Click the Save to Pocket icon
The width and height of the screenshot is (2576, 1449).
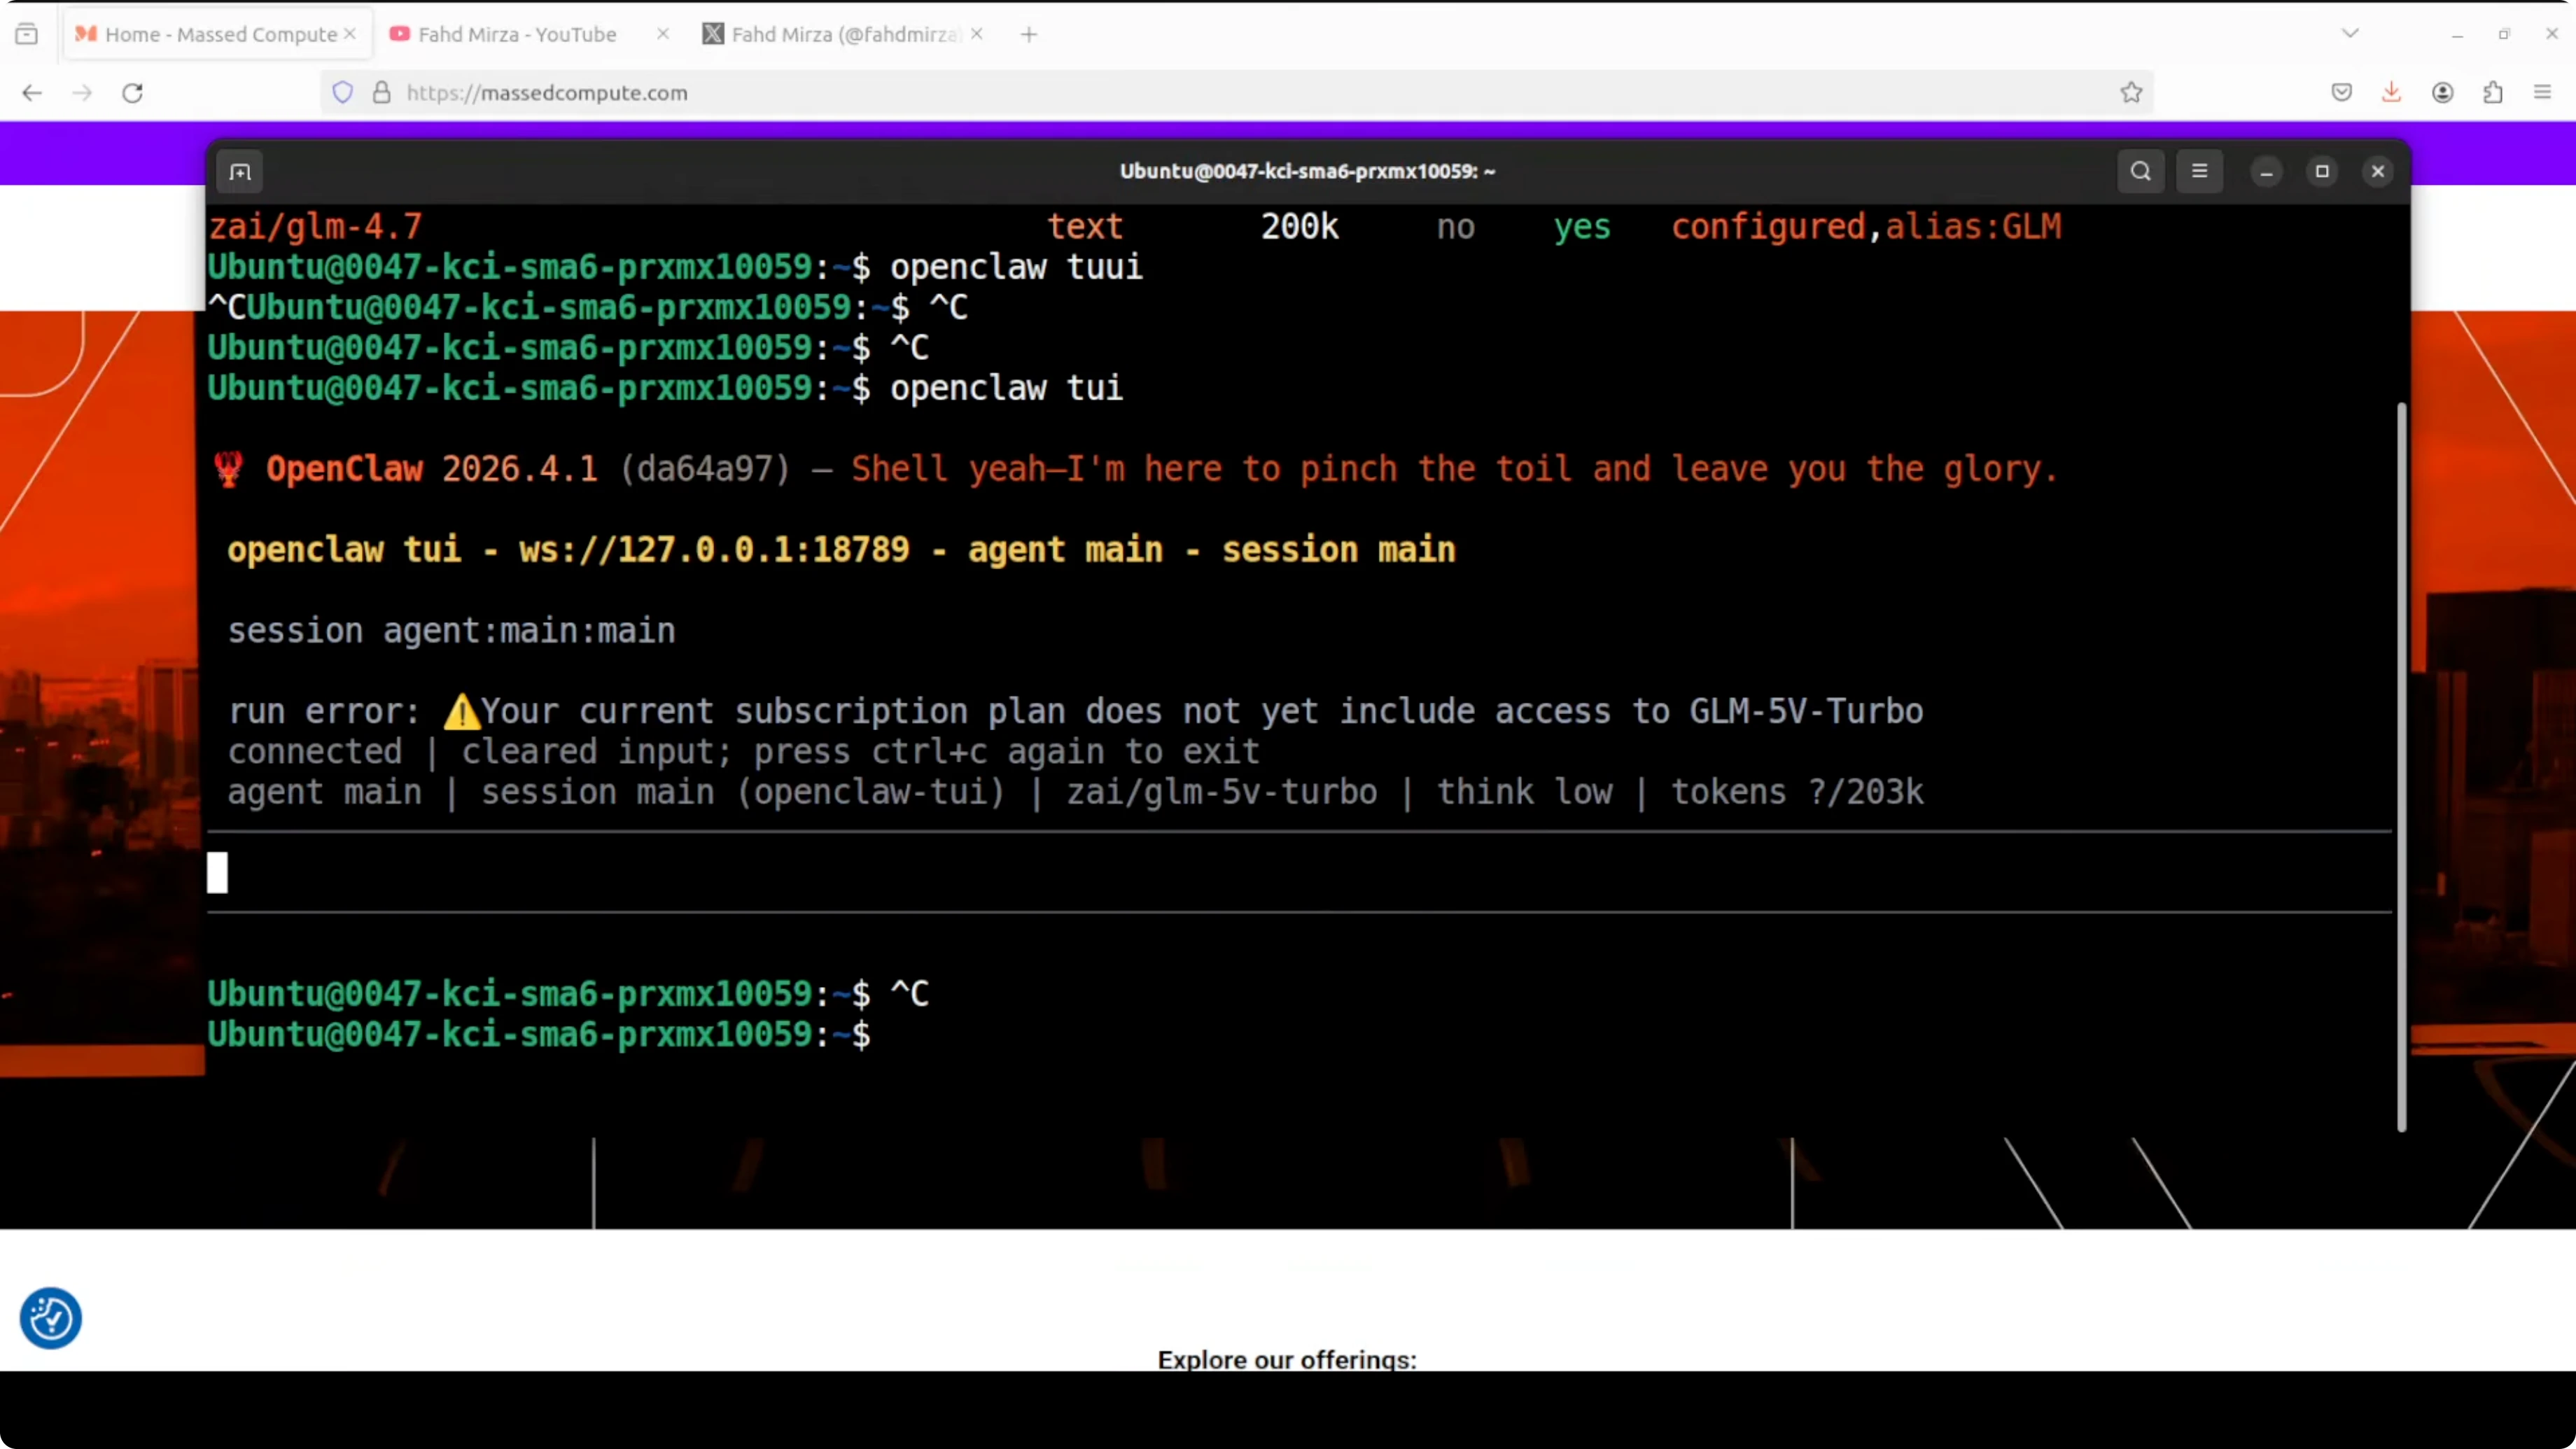click(x=2341, y=93)
